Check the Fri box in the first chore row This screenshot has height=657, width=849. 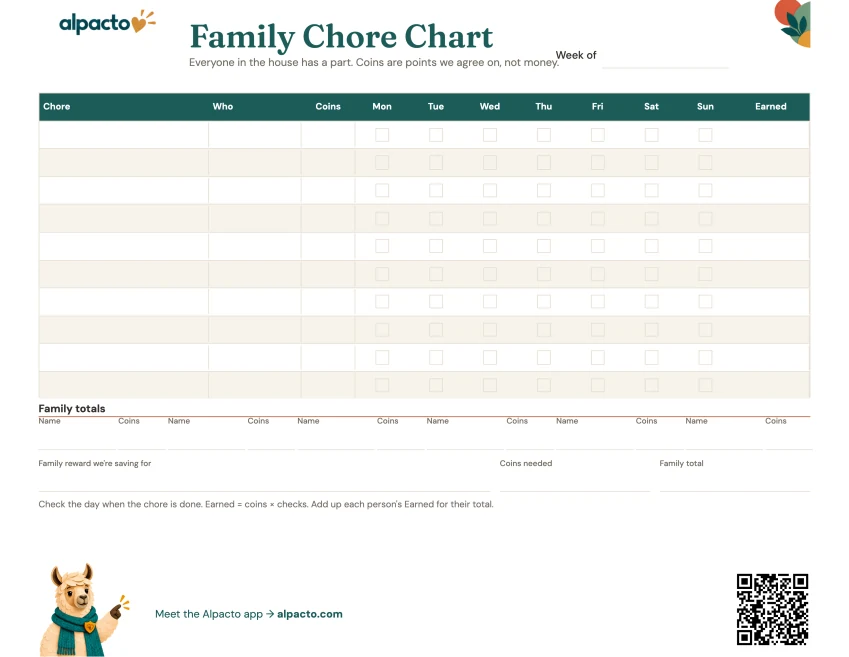(598, 134)
